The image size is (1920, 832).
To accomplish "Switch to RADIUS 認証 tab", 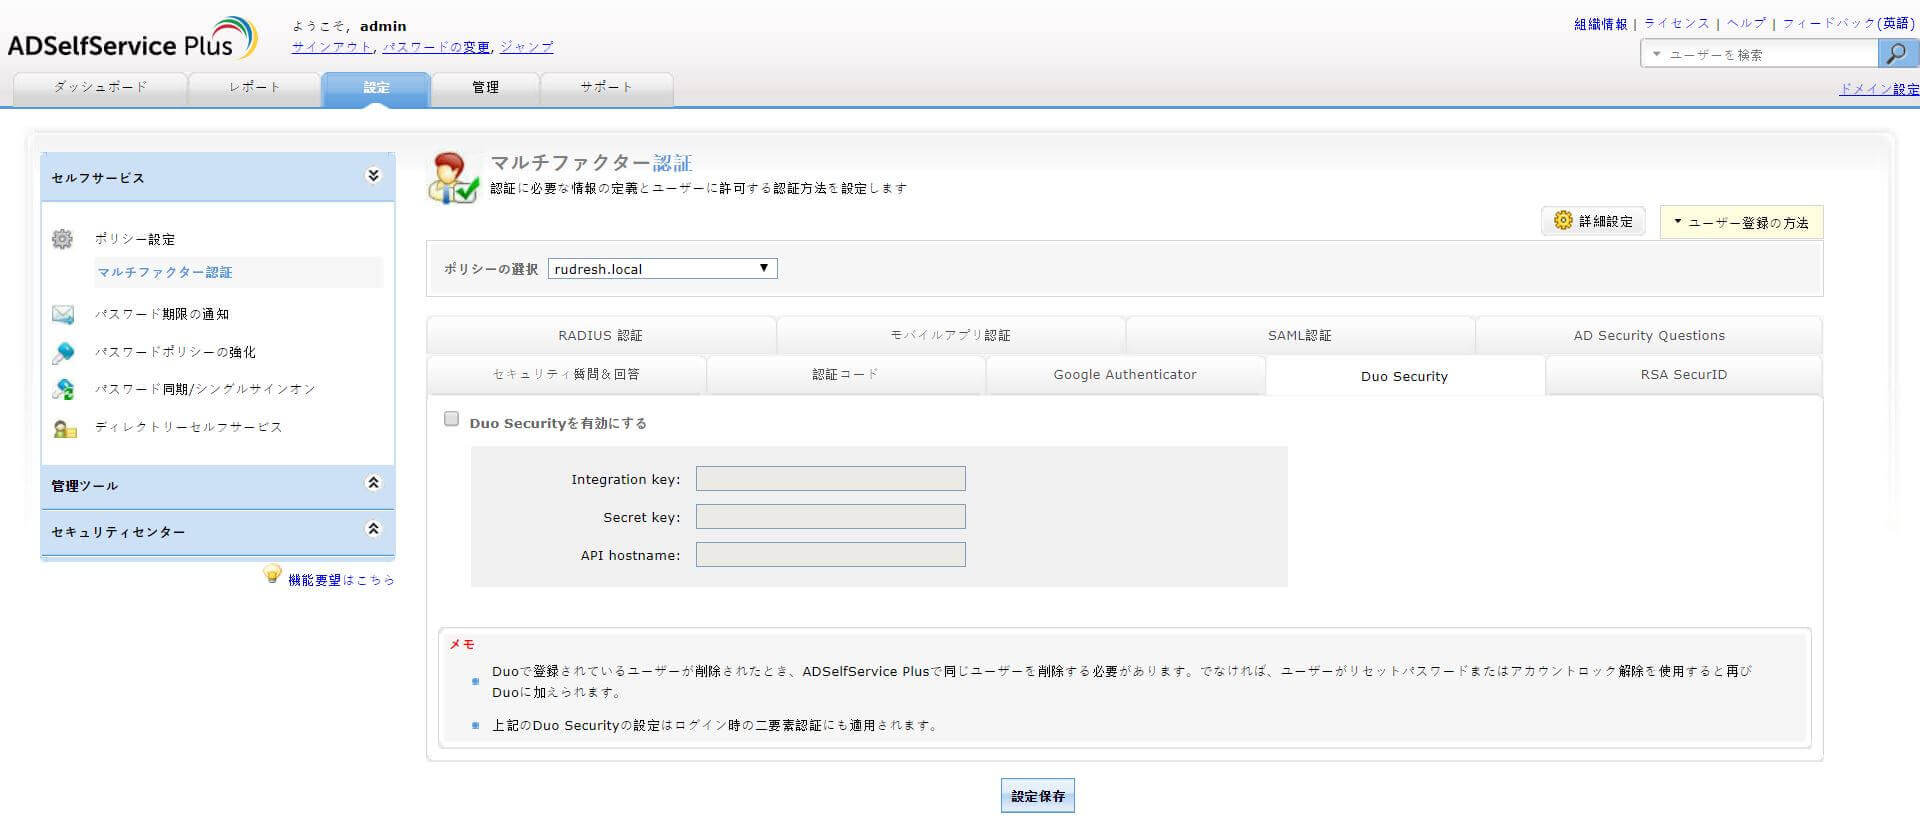I will 601,335.
